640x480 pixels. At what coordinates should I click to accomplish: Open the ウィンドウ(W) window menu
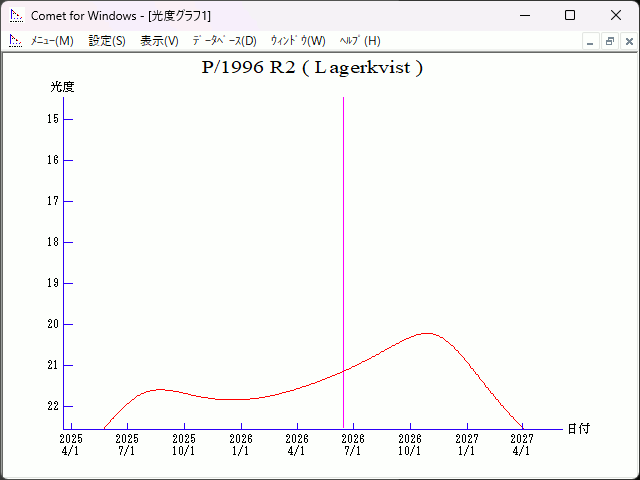coord(298,41)
